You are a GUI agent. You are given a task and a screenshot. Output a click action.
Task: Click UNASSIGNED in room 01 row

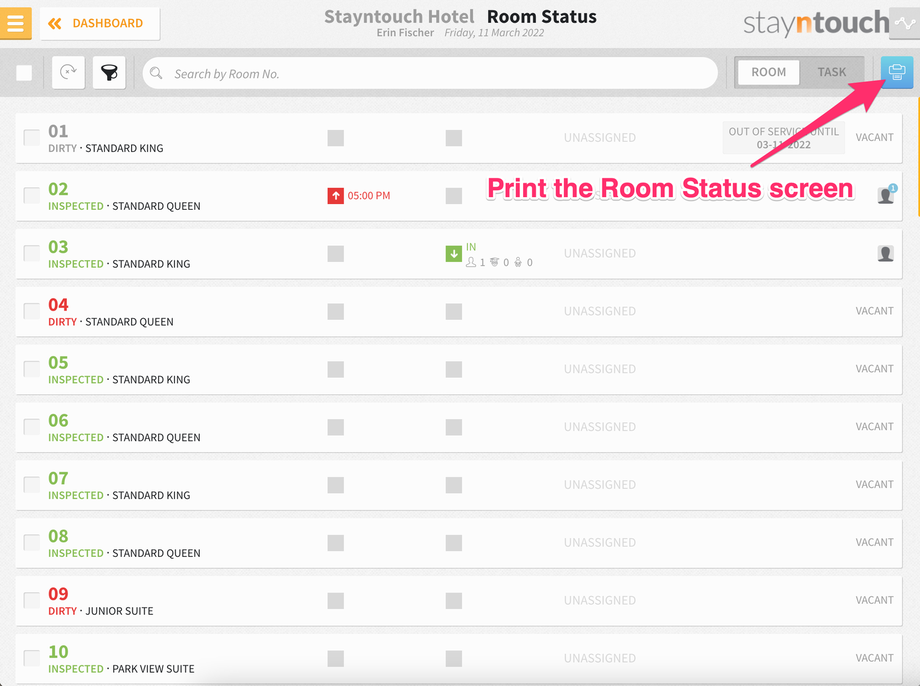click(x=600, y=138)
